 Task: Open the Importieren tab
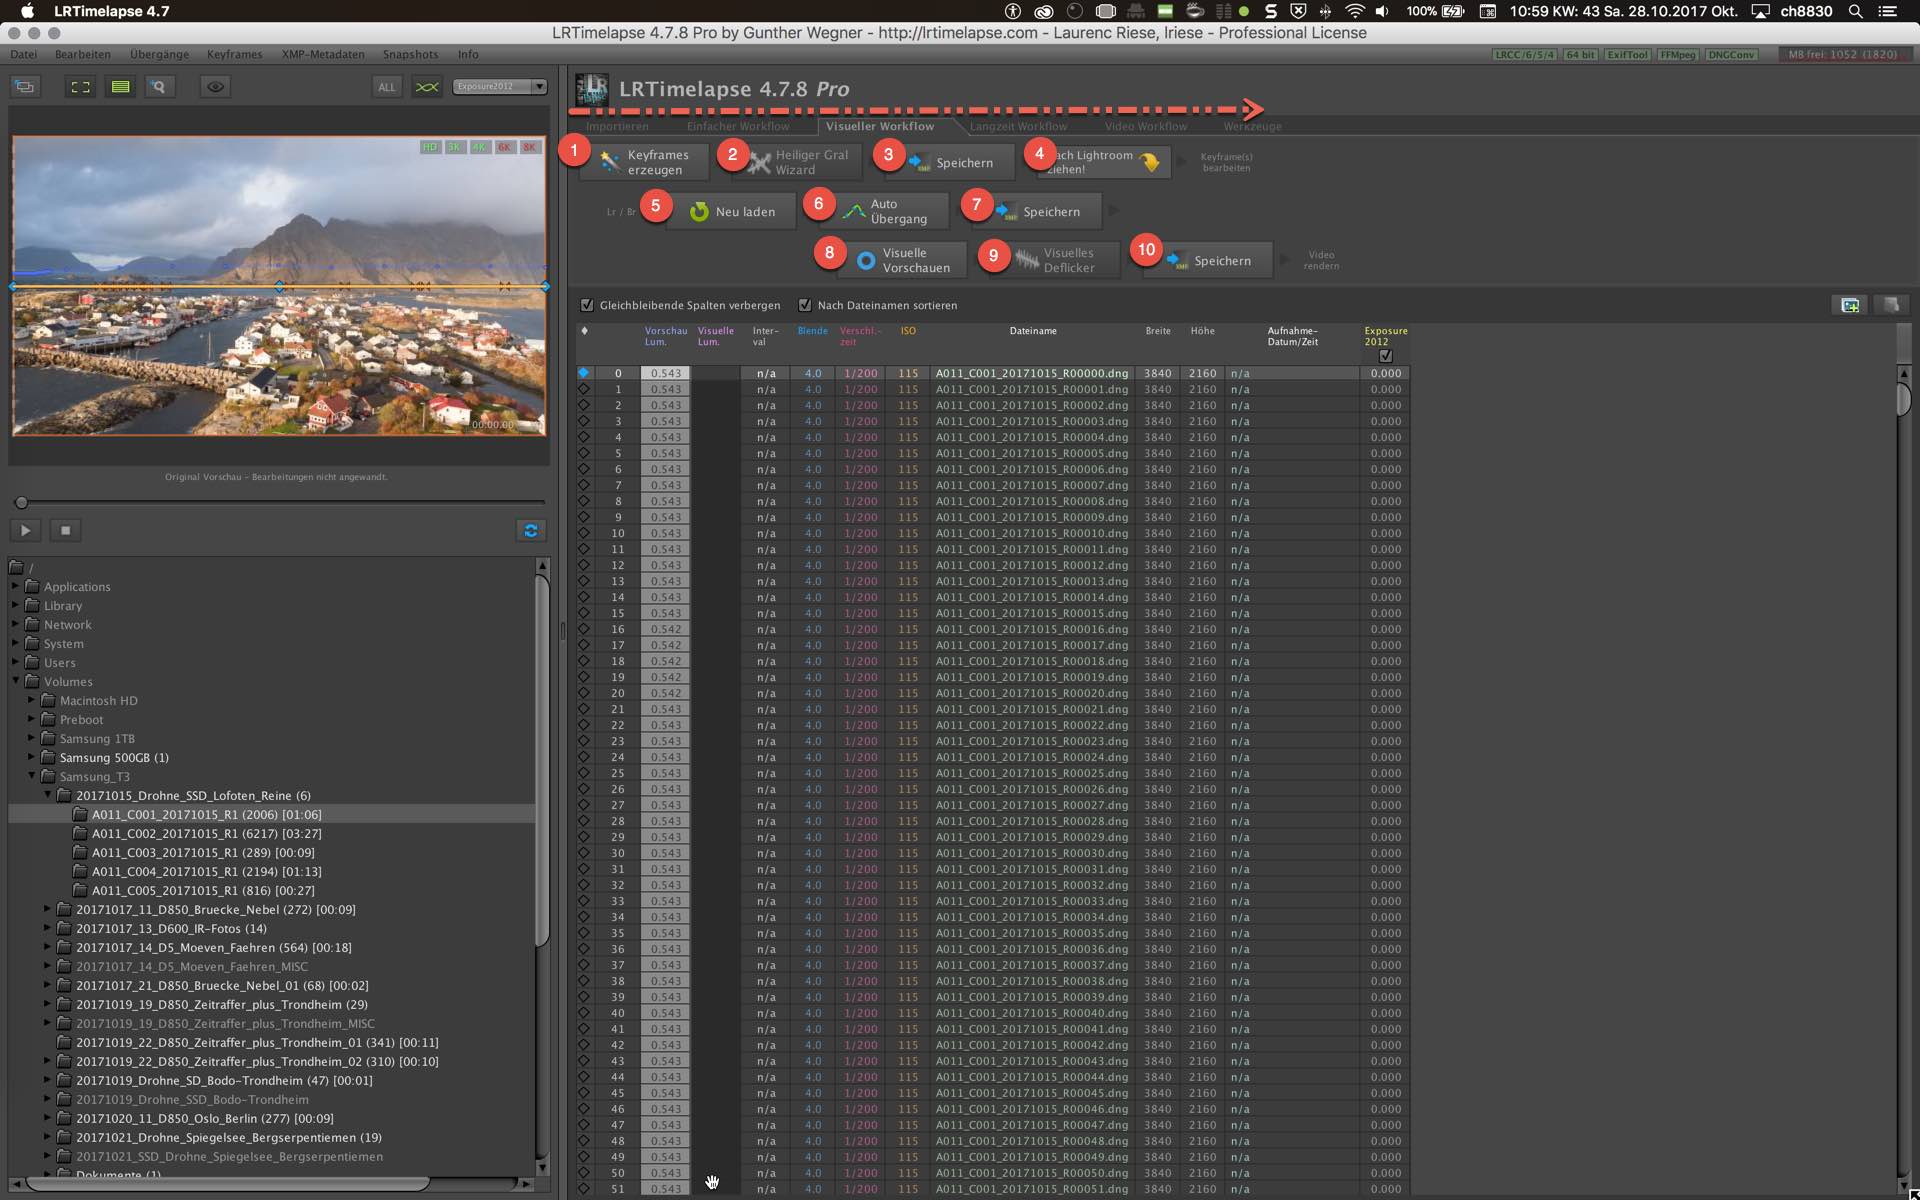tap(617, 126)
